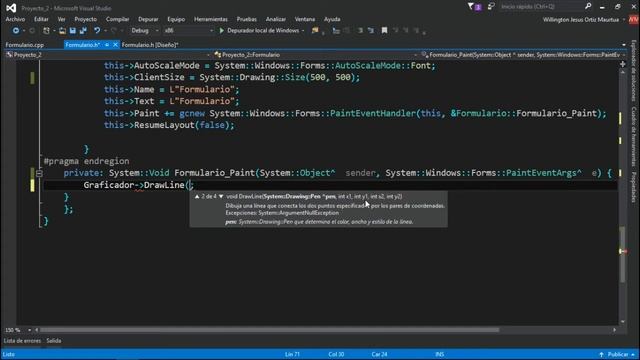Screen dimensions: 640x360
Task: Open the Formulario_Paint member dropdown
Action: (523, 55)
